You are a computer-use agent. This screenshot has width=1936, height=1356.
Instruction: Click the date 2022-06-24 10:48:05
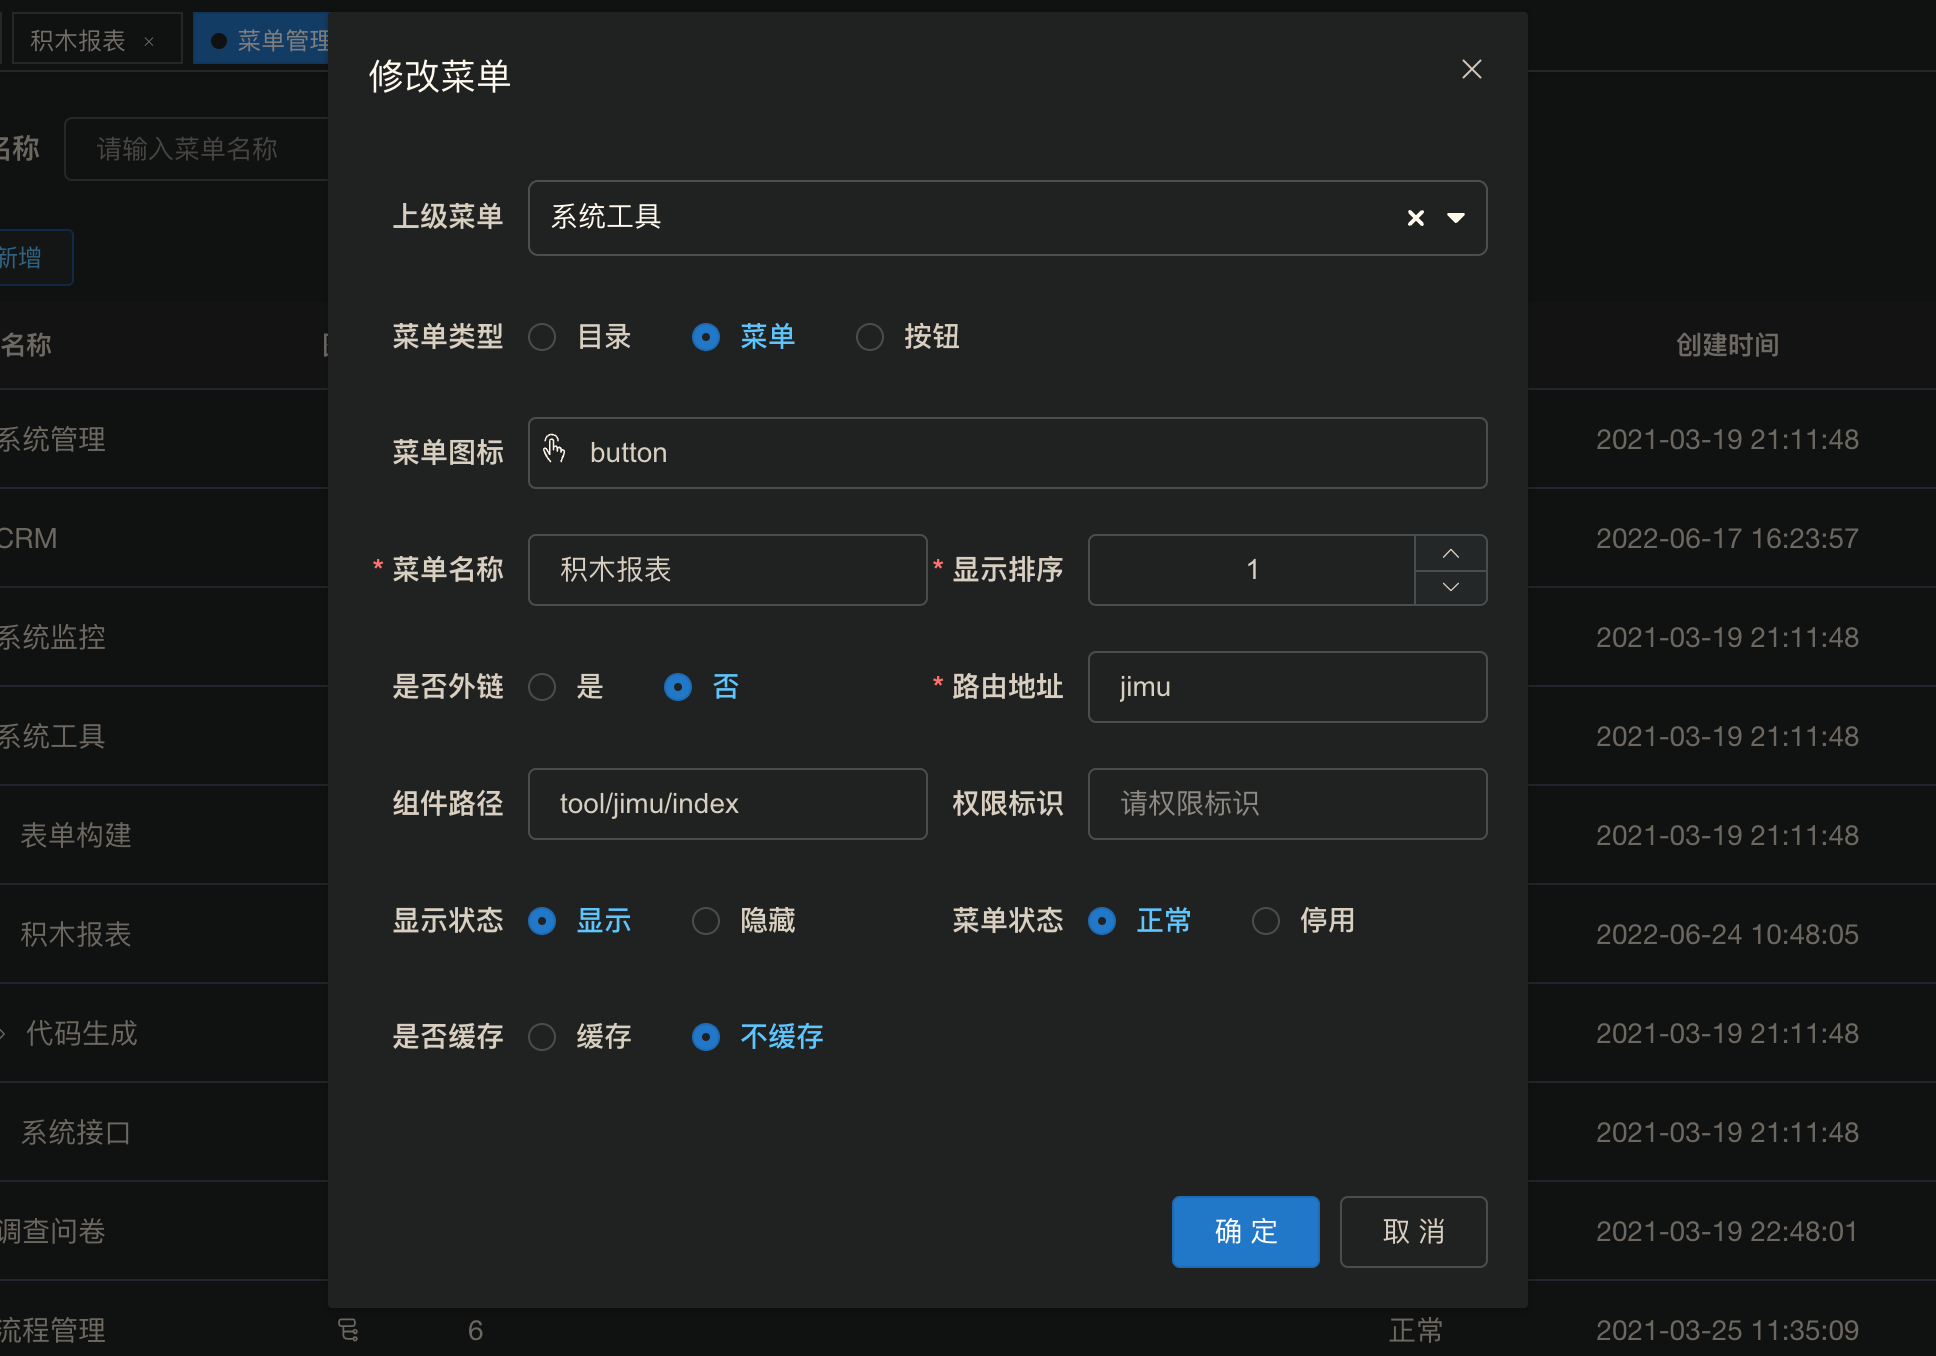[1727, 934]
